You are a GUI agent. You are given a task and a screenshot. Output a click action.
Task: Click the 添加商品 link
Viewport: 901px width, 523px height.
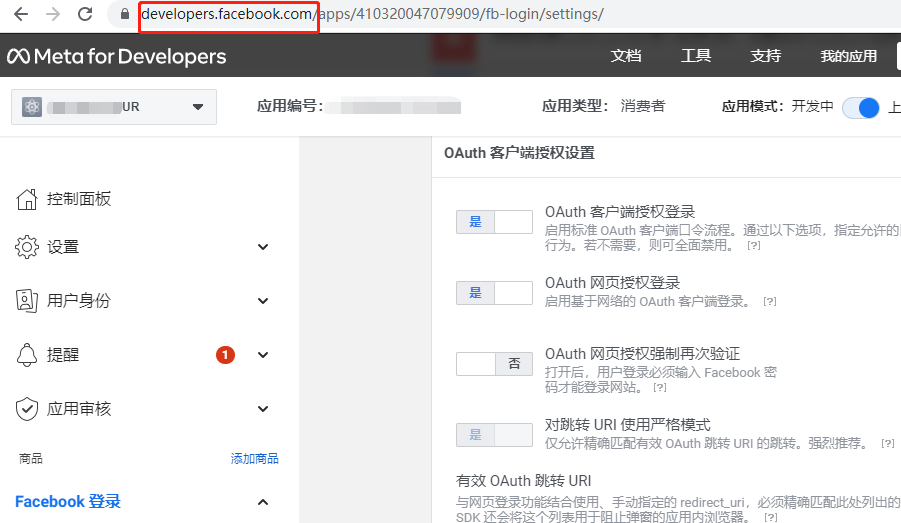pos(254,459)
